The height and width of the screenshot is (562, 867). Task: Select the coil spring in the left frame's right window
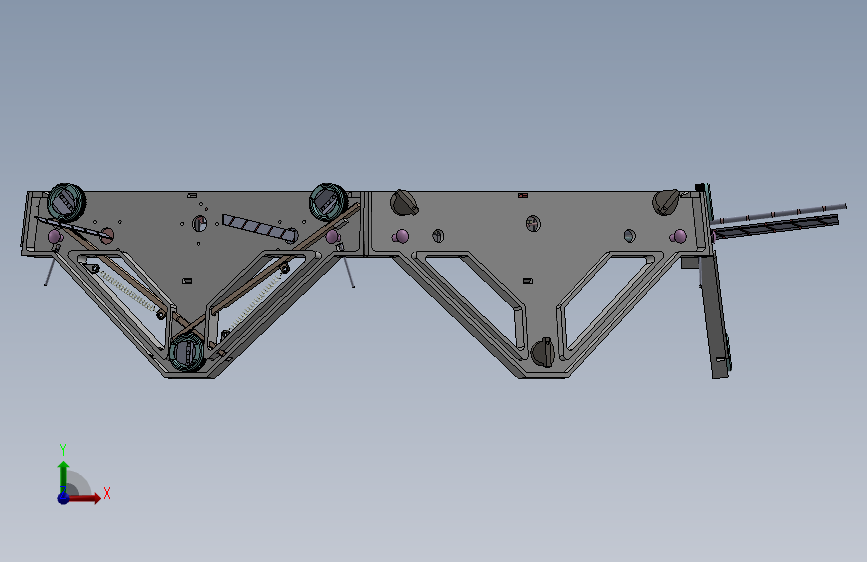(x=255, y=302)
